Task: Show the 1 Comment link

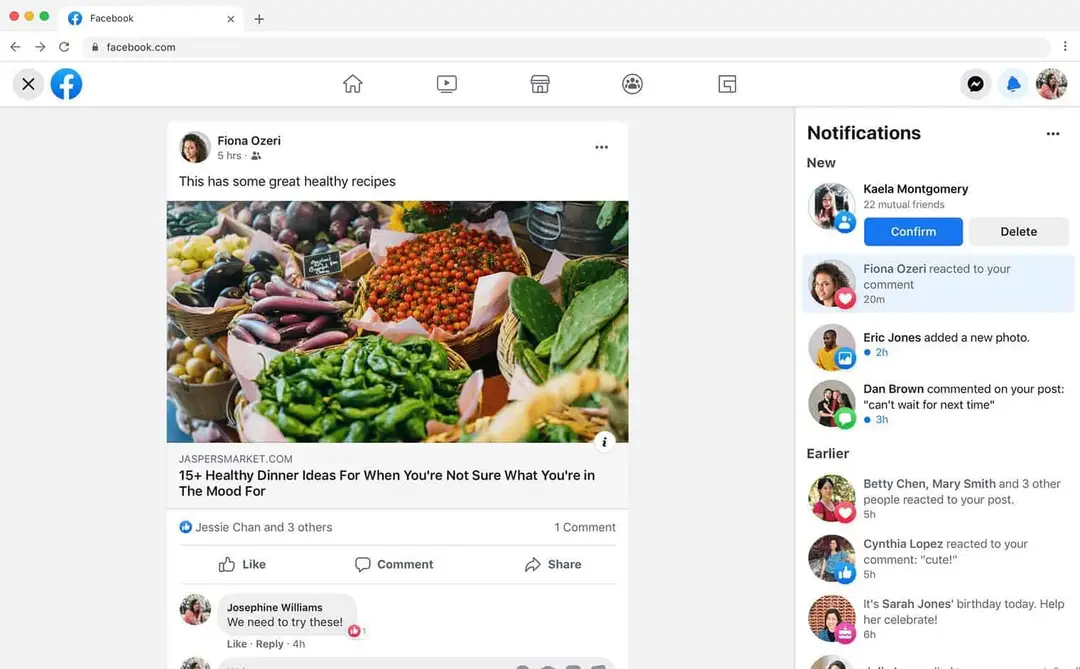Action: point(585,527)
